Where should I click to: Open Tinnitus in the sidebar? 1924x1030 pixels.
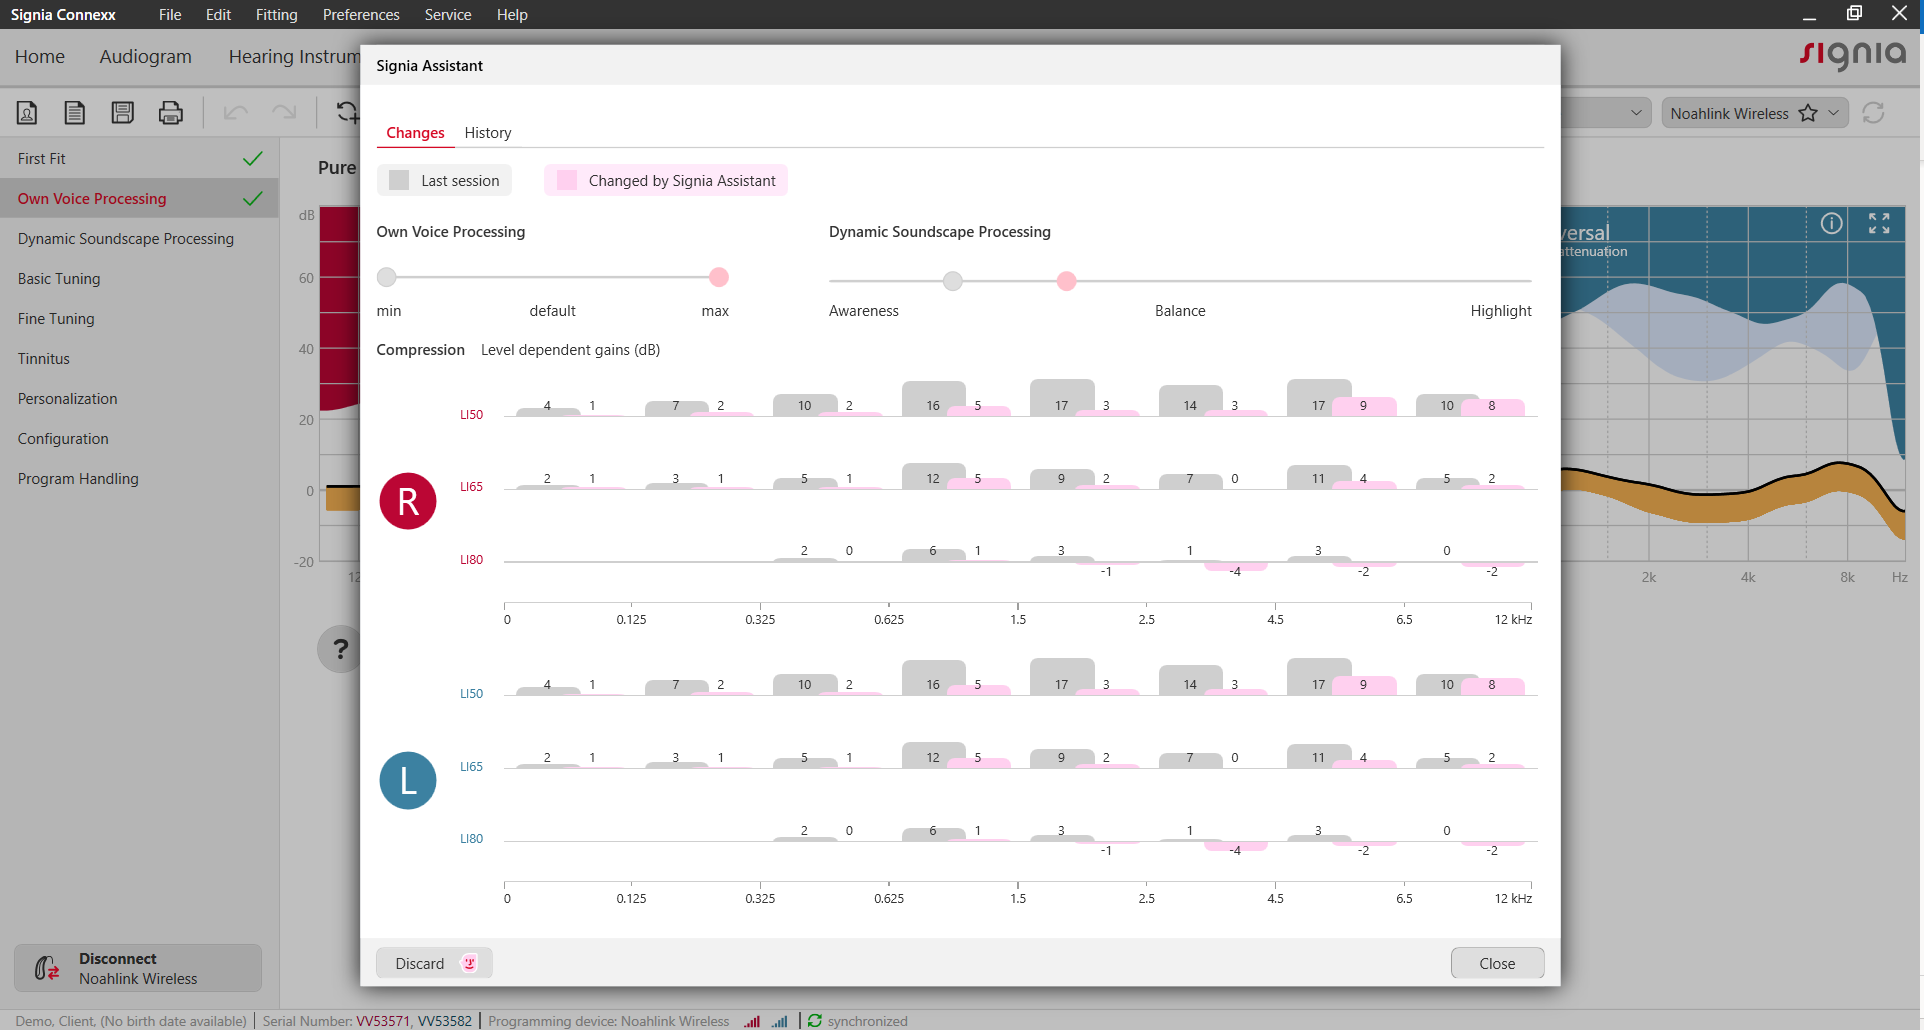(139, 358)
